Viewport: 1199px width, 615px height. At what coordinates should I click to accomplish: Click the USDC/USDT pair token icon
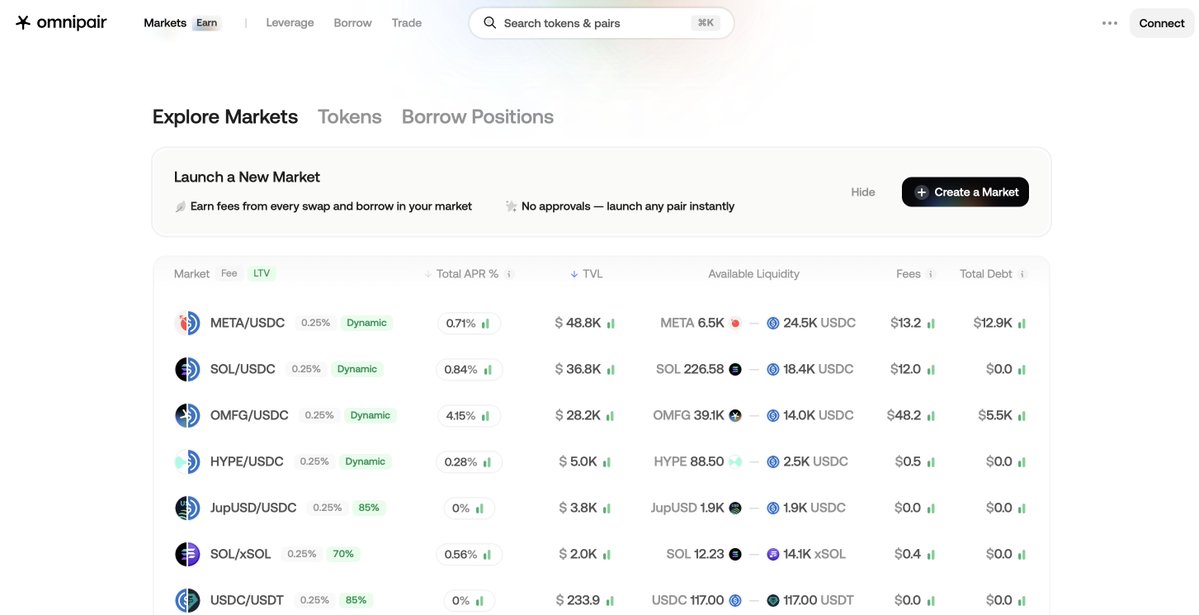tap(187, 600)
